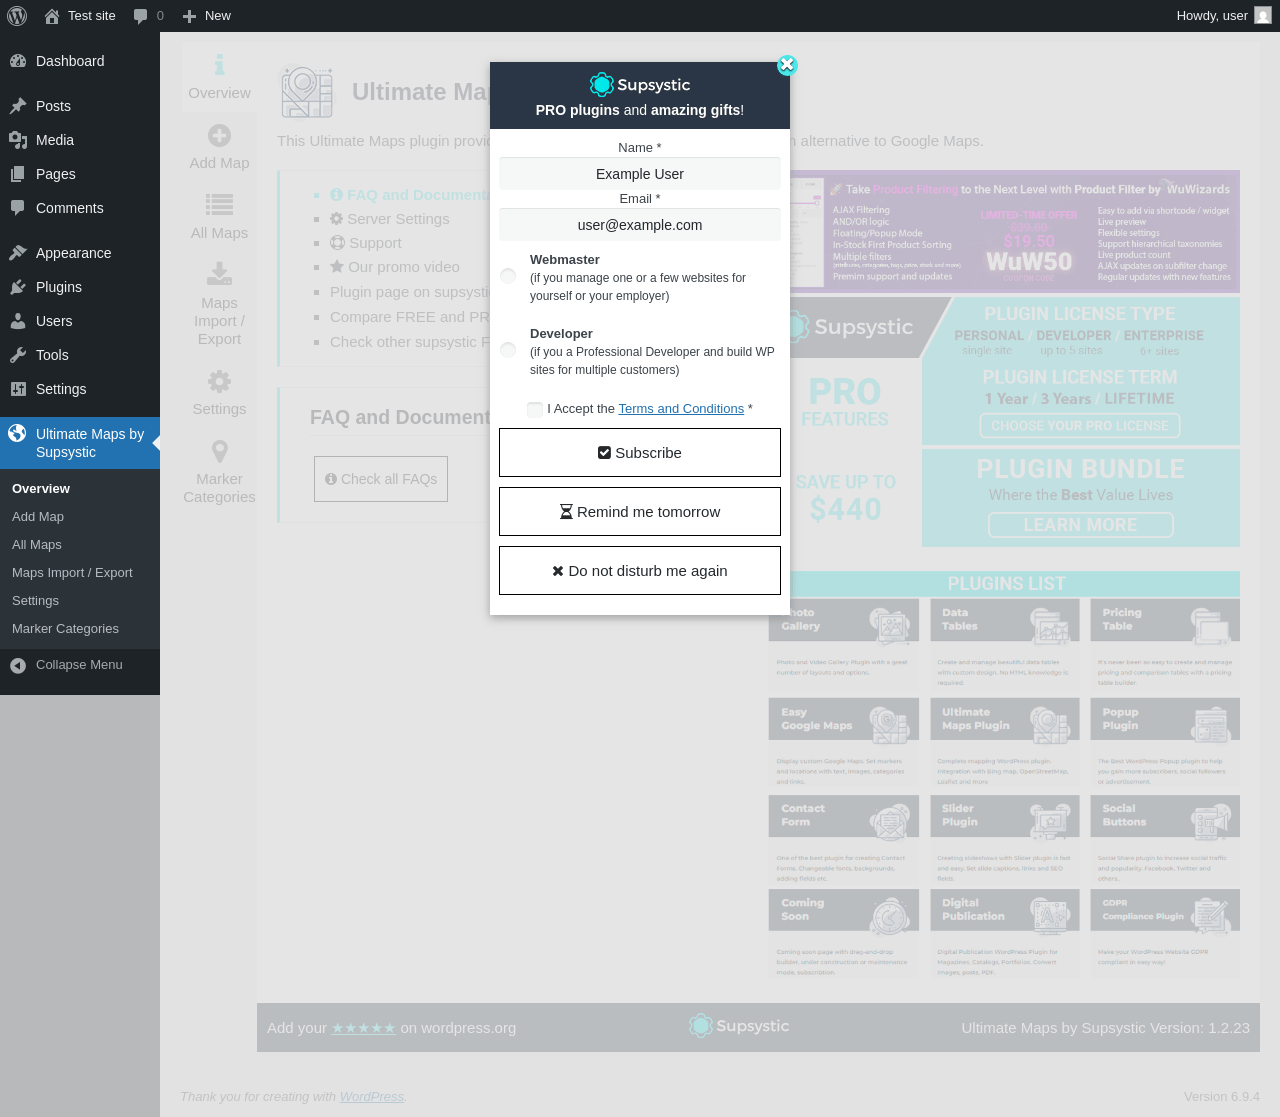1280x1117 pixels.
Task: Open the Slider Plugin card
Action: pyautogui.click(x=1005, y=839)
